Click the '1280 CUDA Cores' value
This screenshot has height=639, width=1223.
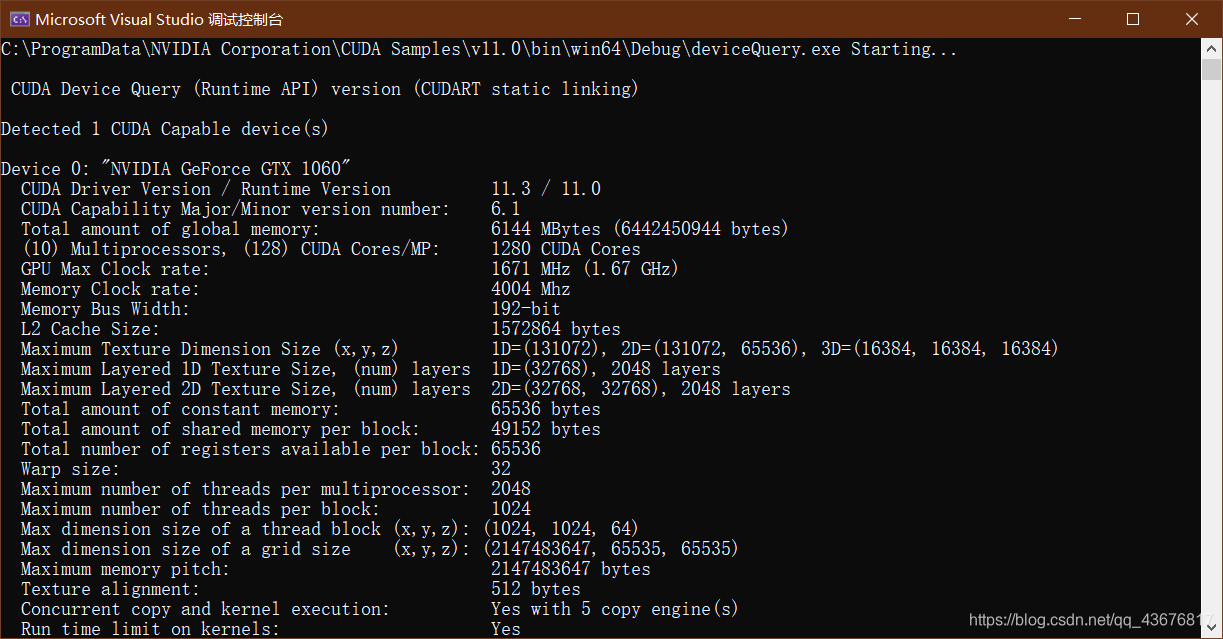566,249
